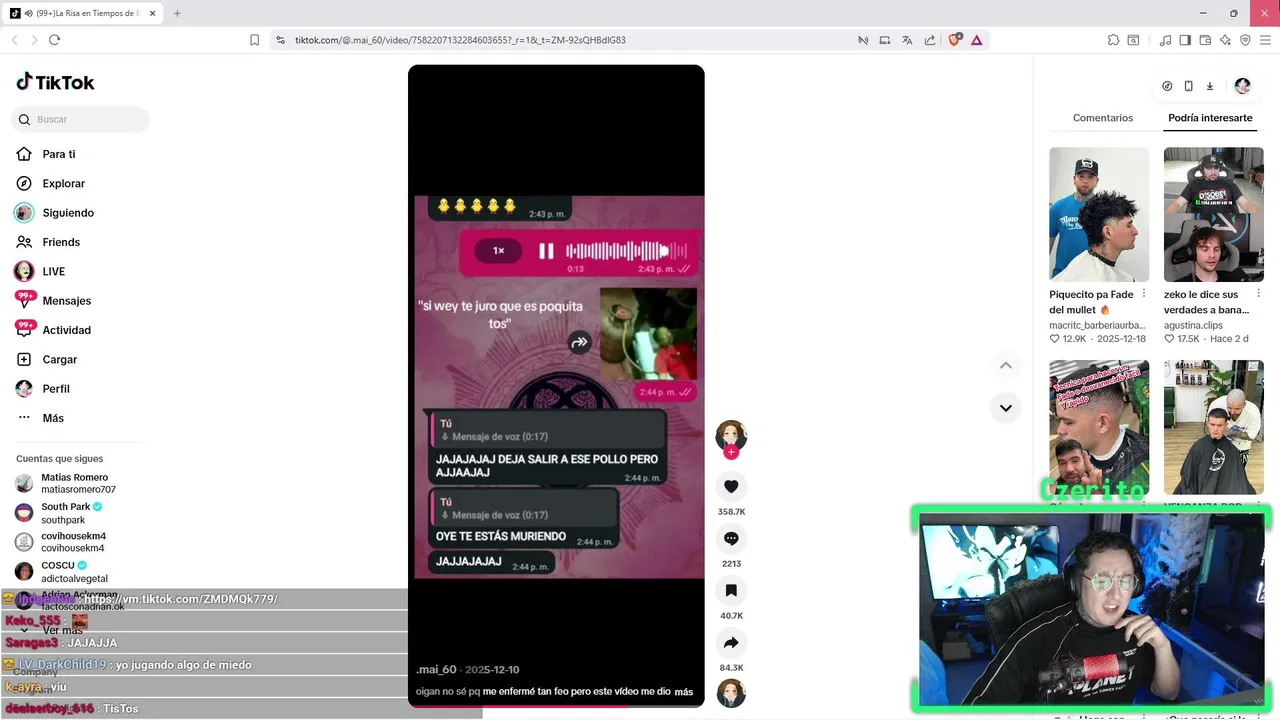Open Mensajes inbox

pos(53,301)
